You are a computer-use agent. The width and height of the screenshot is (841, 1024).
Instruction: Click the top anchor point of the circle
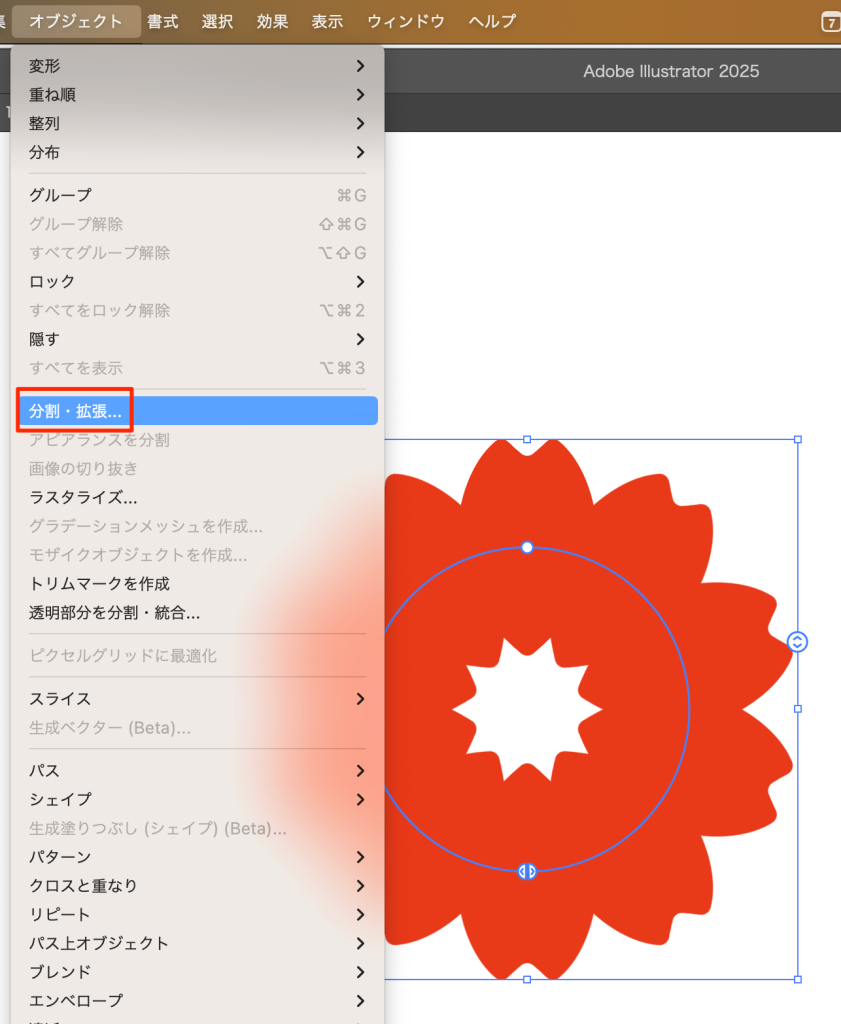point(527,547)
